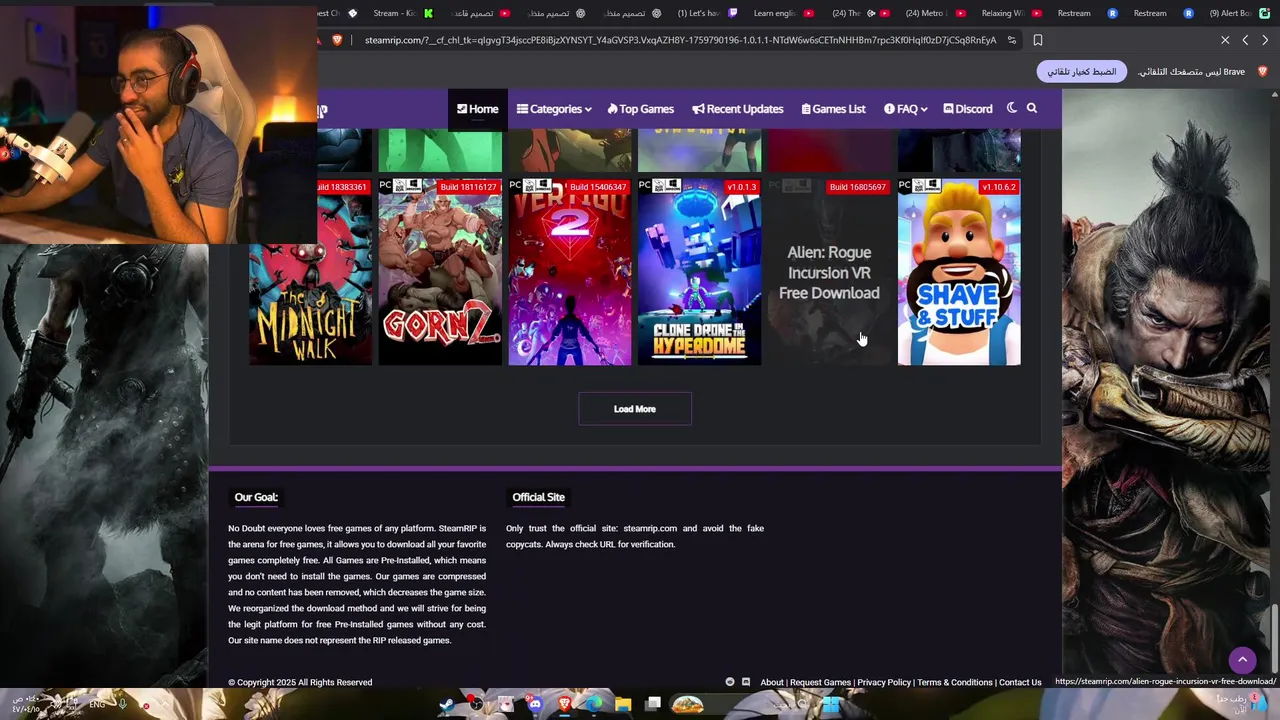
Task: Open Alien: Rogue Incursion VR Free Download
Action: (829, 272)
